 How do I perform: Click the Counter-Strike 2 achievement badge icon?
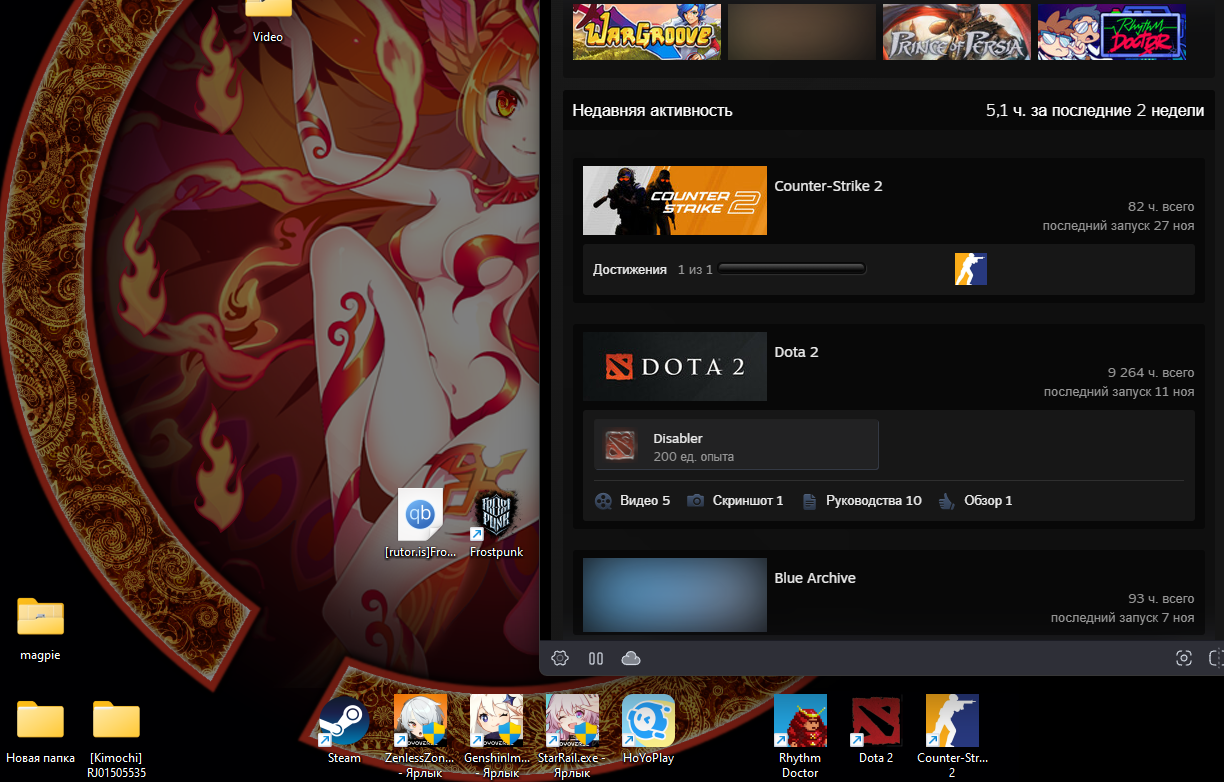[971, 269]
